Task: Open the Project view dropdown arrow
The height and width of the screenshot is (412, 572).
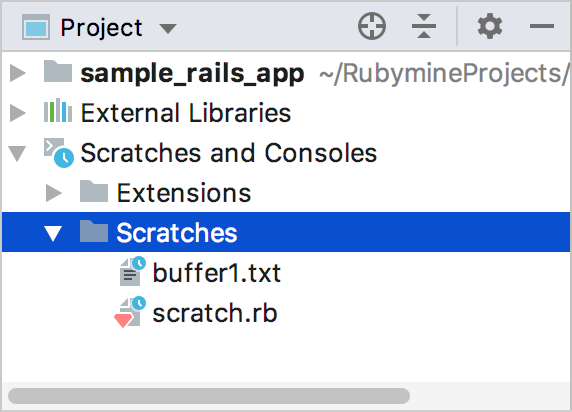Action: (168, 28)
